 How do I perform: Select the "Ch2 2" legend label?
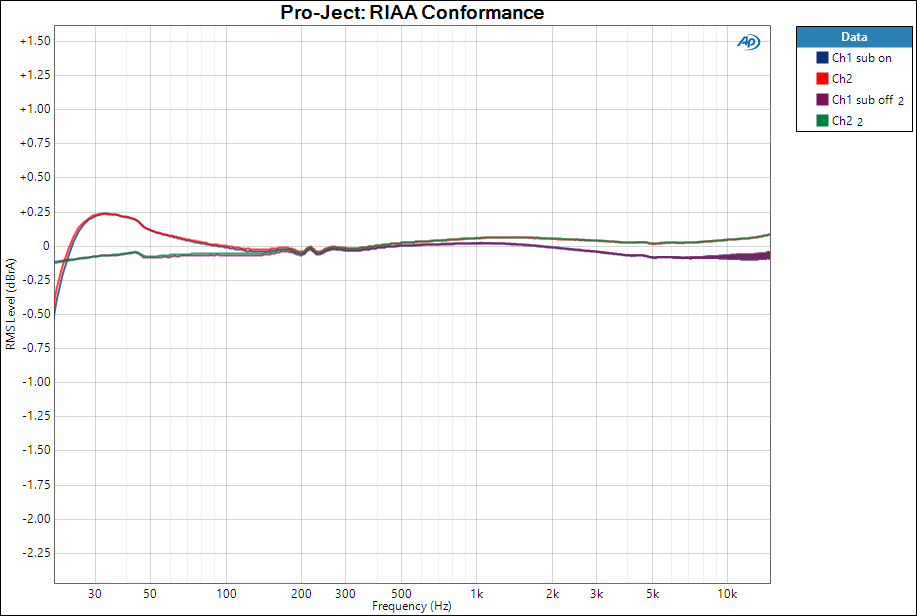click(847, 121)
